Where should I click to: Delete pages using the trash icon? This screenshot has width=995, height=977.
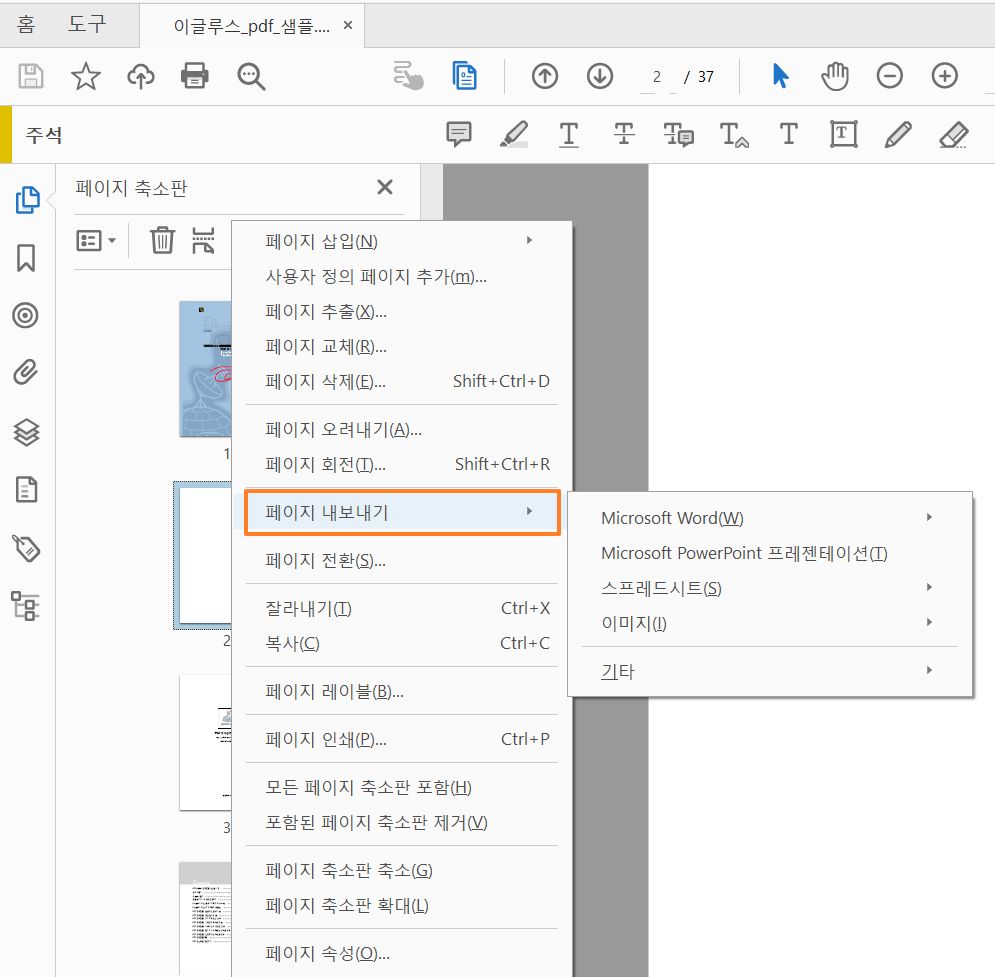163,239
